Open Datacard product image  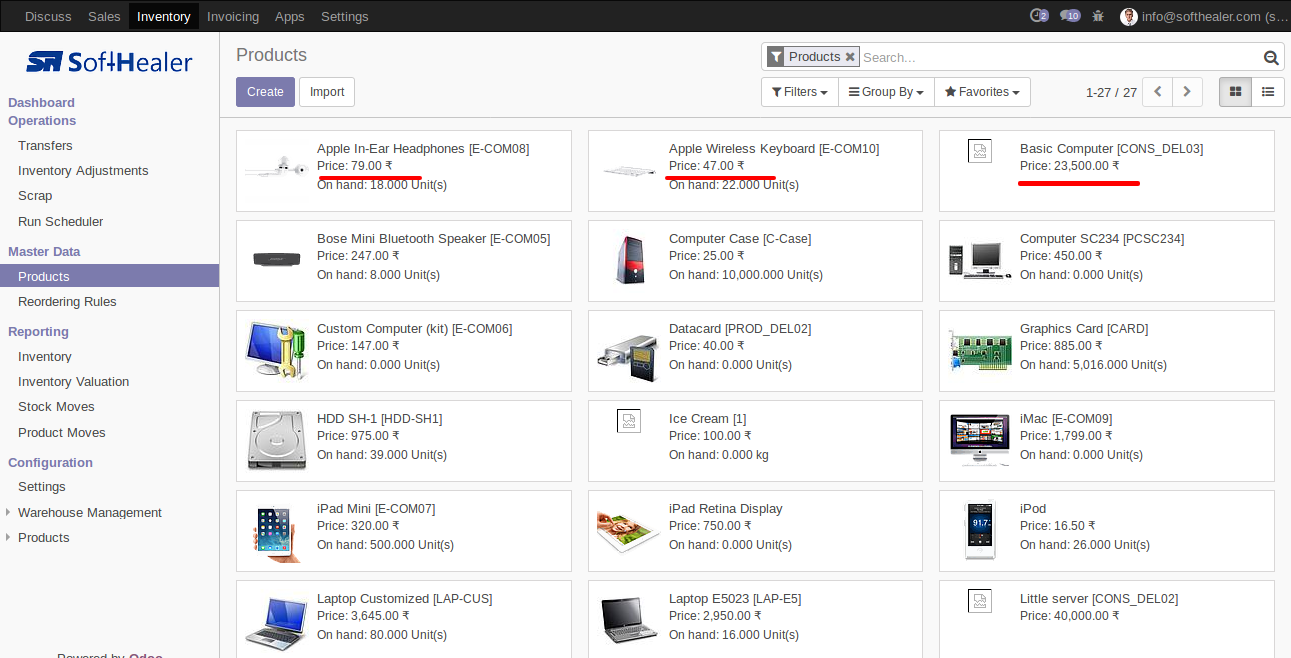coord(629,358)
